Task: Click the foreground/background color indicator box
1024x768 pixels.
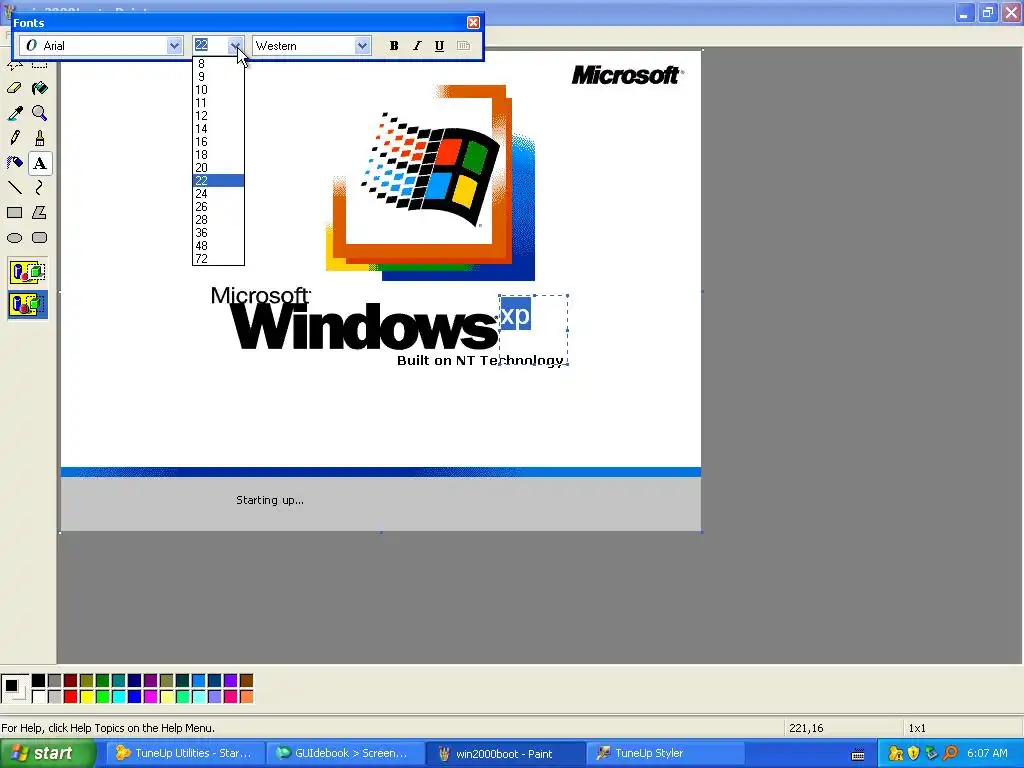Action: [14, 689]
